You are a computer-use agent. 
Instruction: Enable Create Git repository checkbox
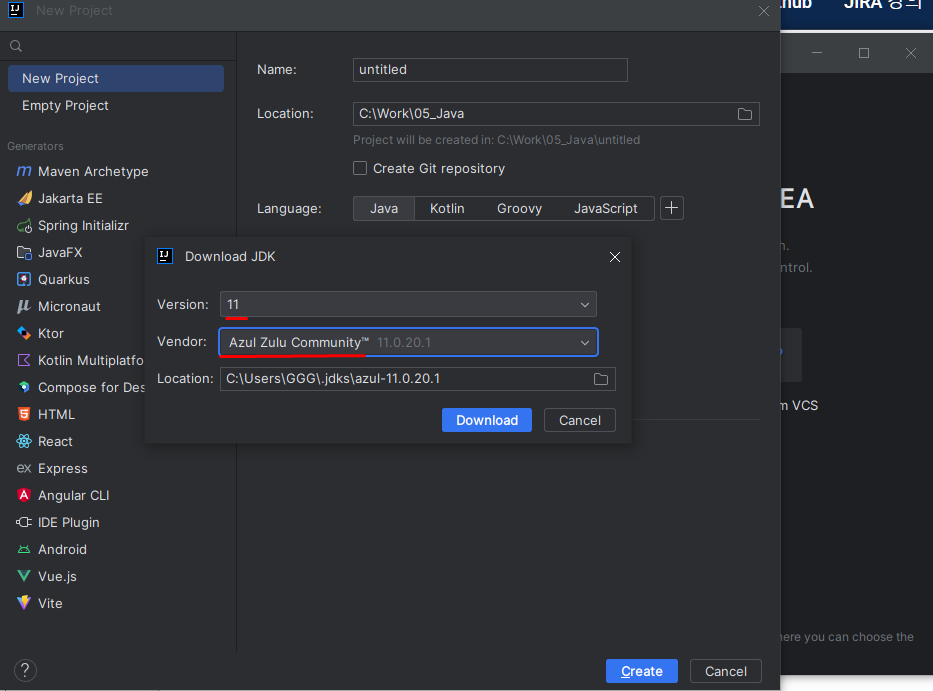(x=360, y=168)
